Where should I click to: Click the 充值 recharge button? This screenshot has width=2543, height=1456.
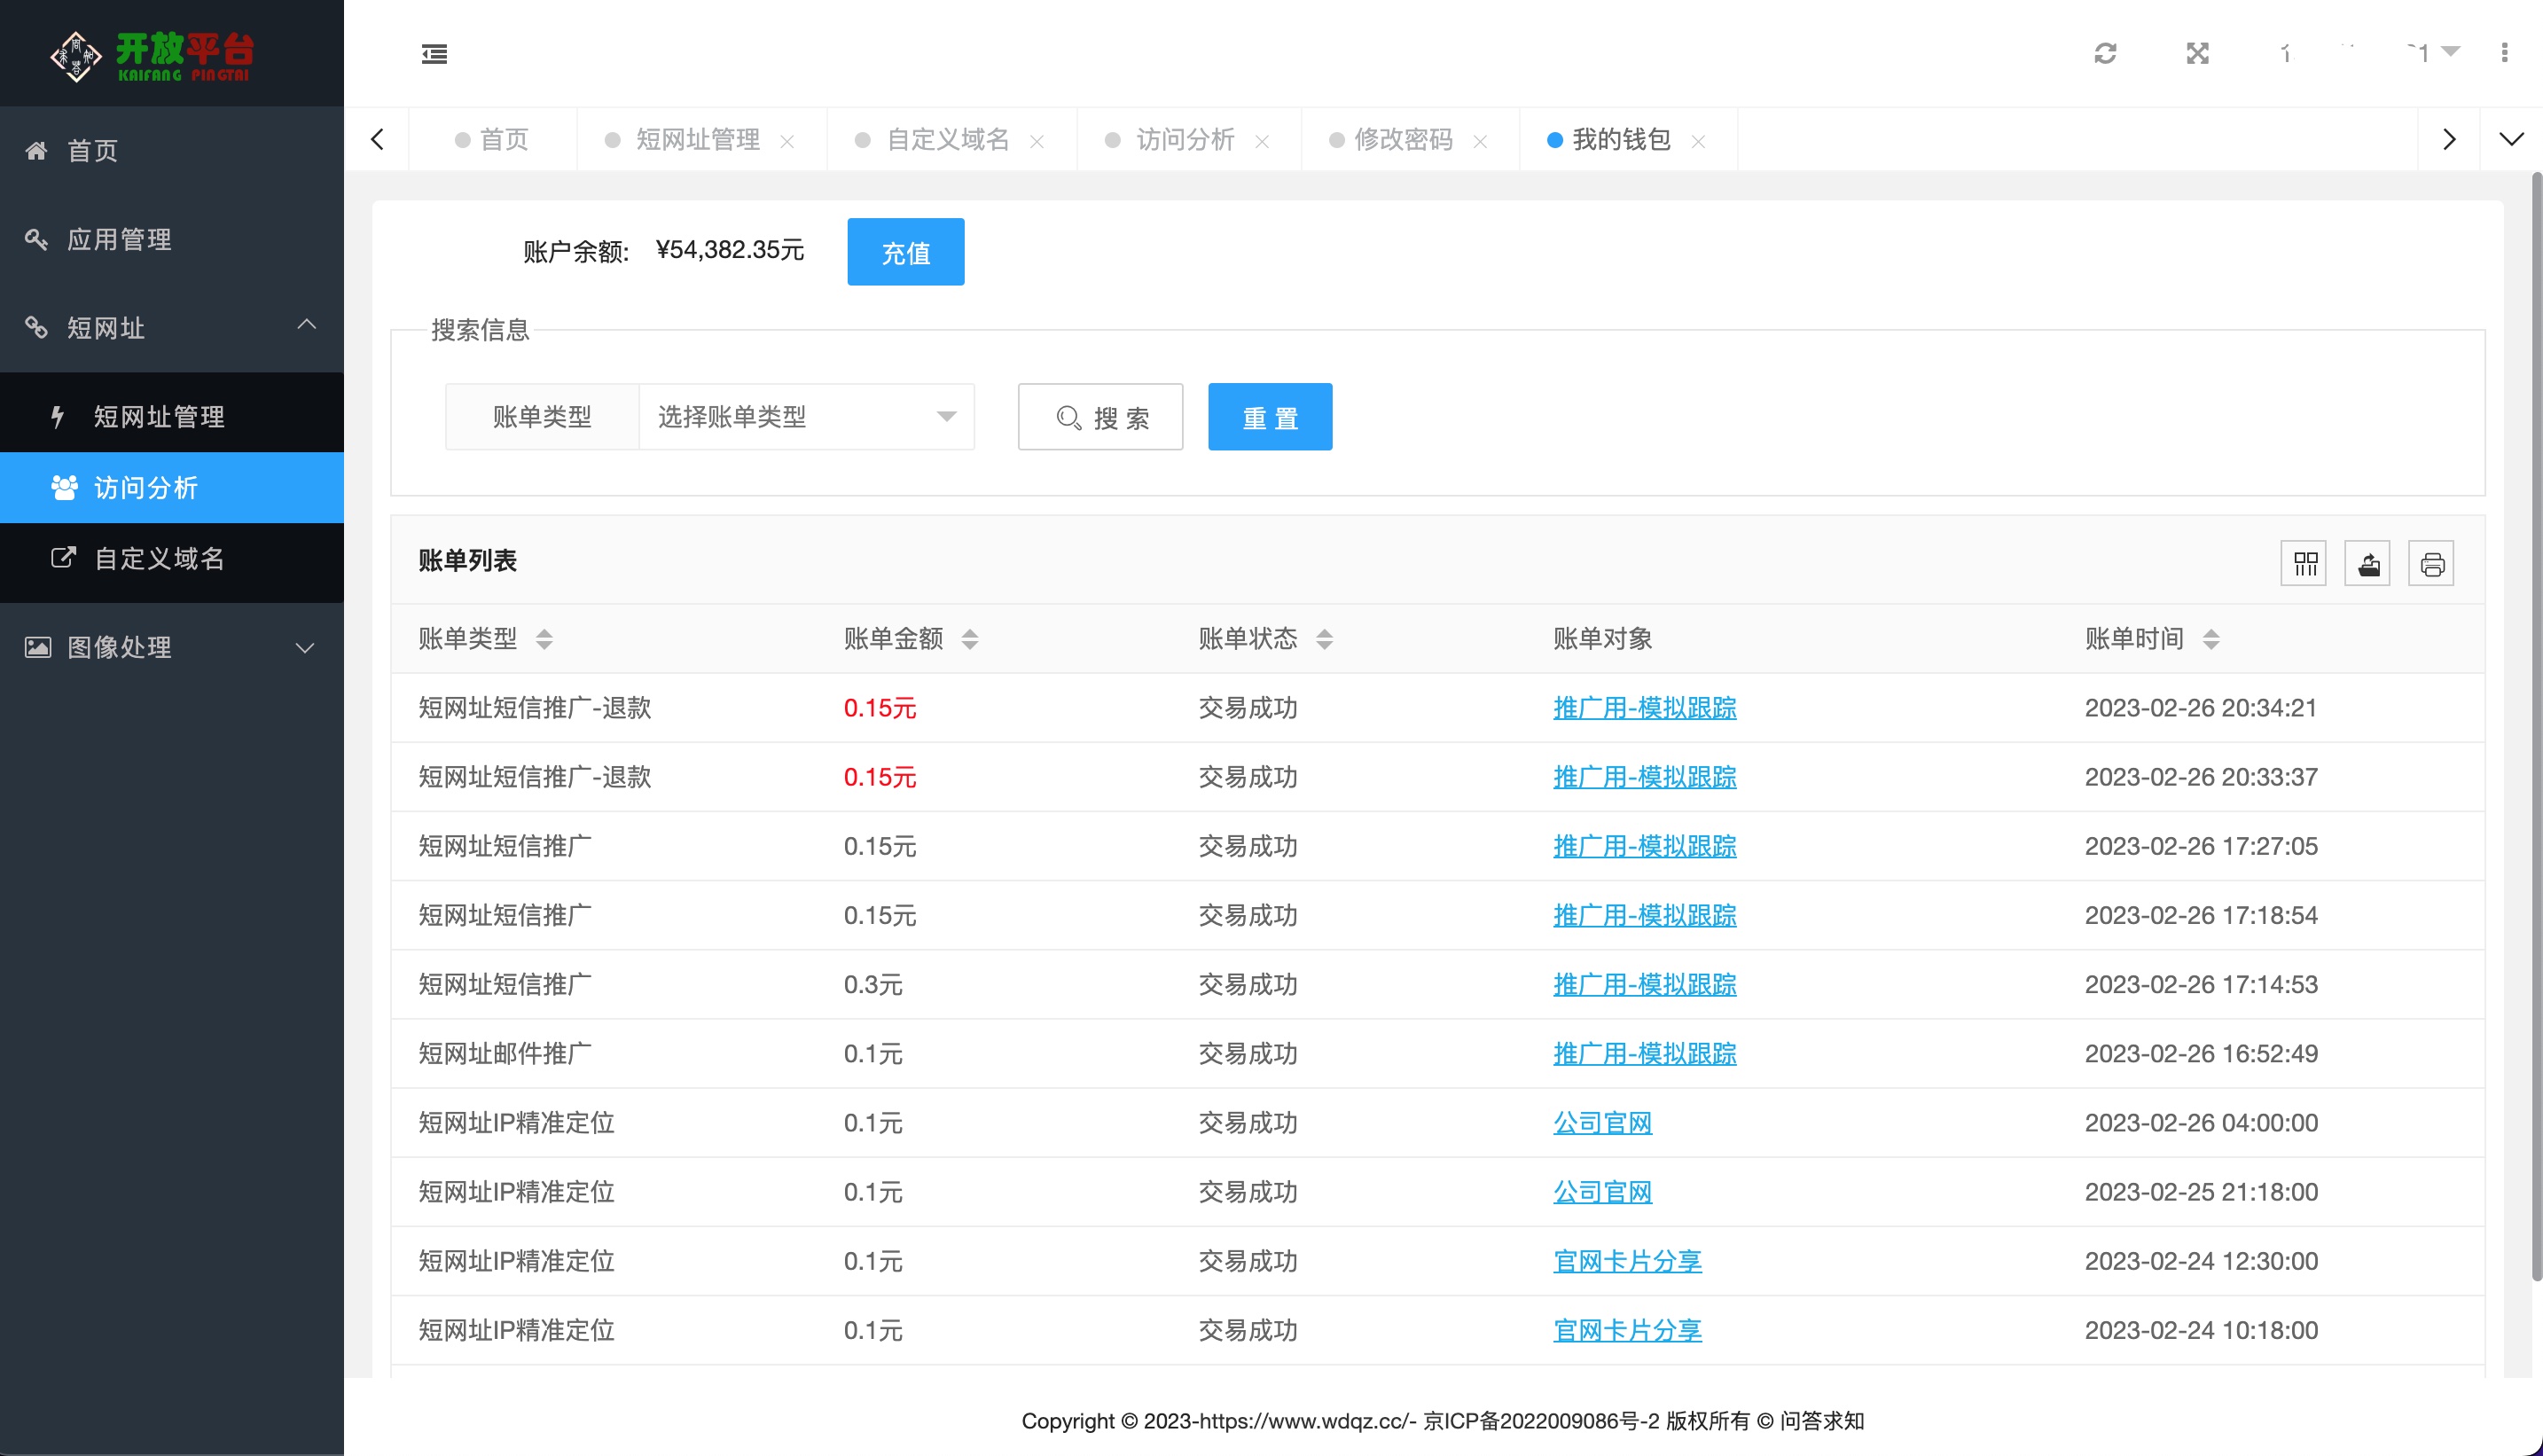pyautogui.click(x=905, y=252)
